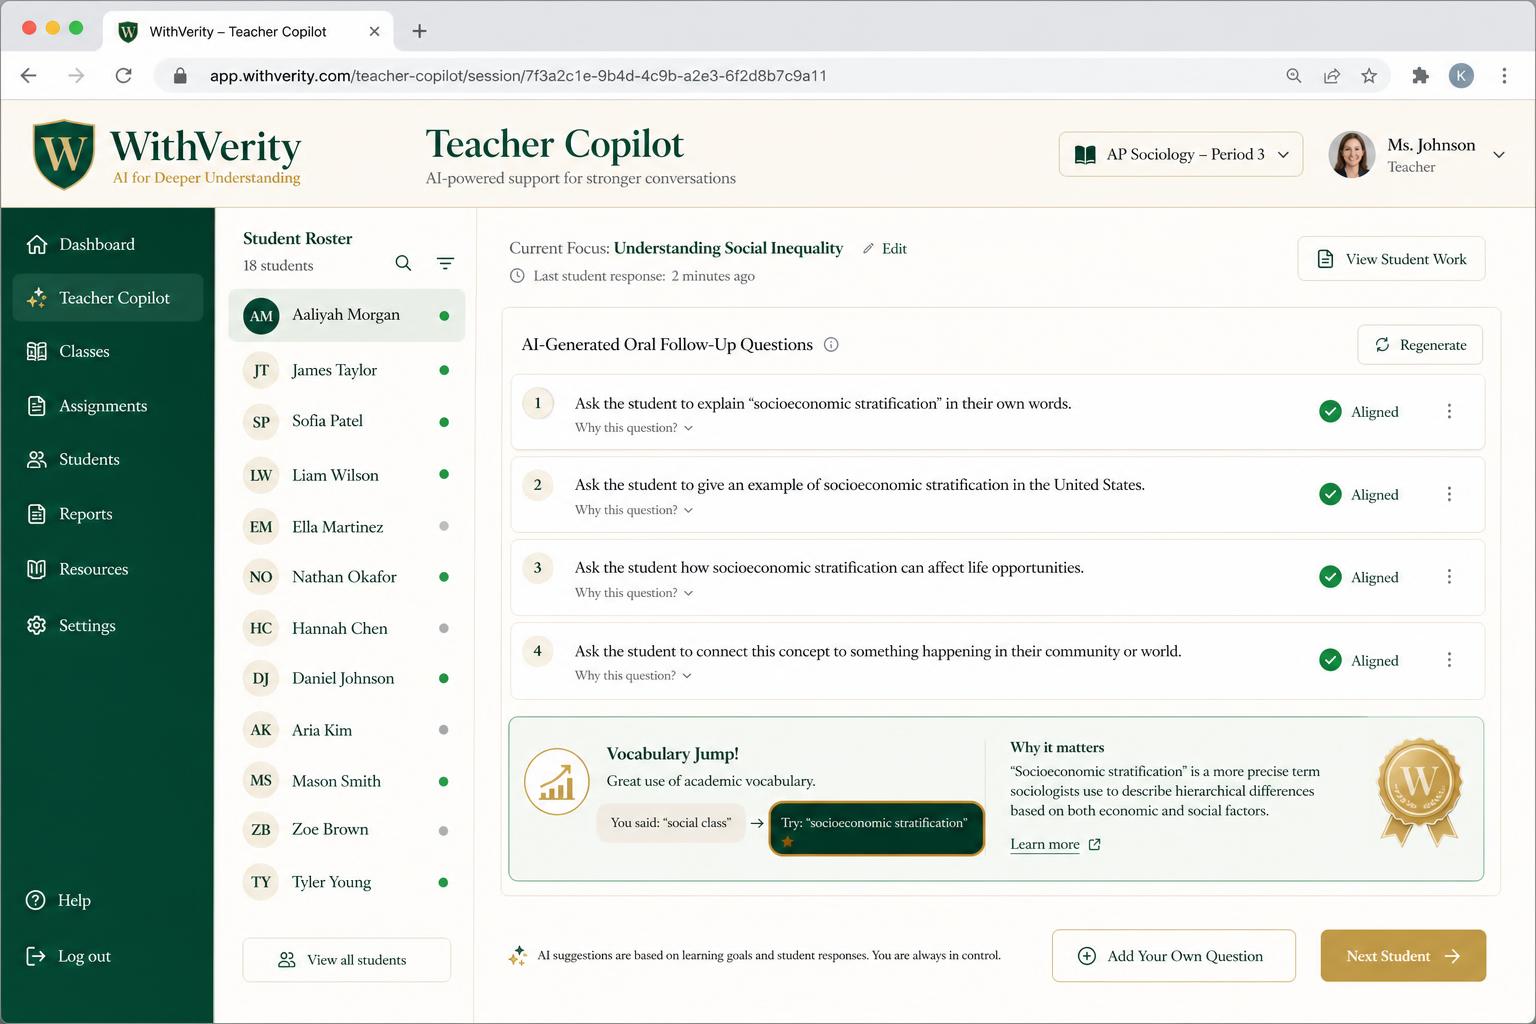The image size is (1536, 1024).
Task: Expand 'Why this question?' under question 1
Action: coord(634,428)
